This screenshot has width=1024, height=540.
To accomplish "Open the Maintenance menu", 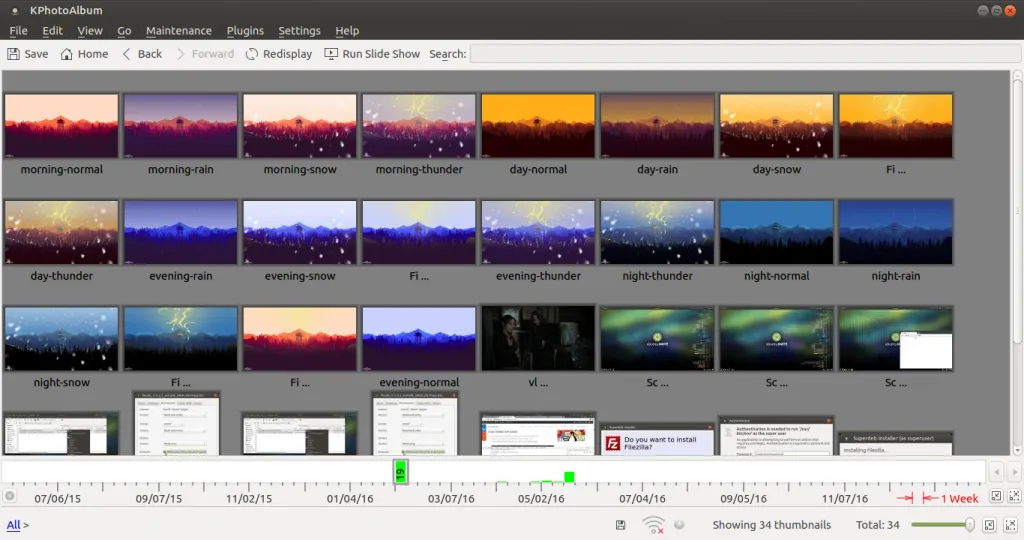I will point(178,31).
